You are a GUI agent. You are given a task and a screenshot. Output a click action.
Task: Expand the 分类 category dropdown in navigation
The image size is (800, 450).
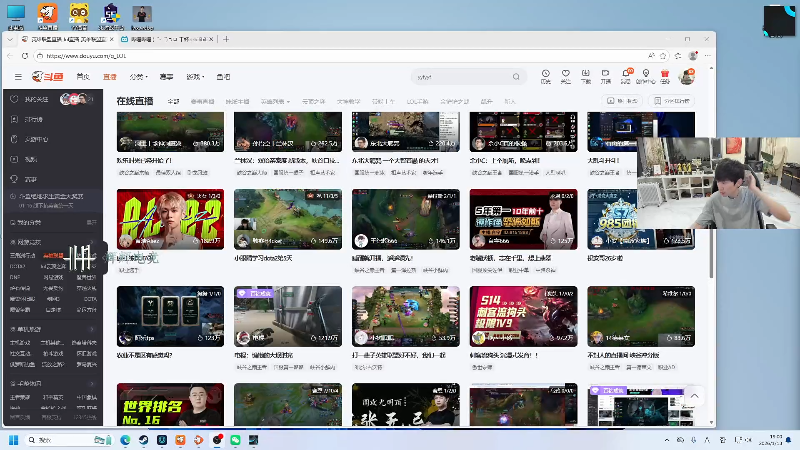138,77
